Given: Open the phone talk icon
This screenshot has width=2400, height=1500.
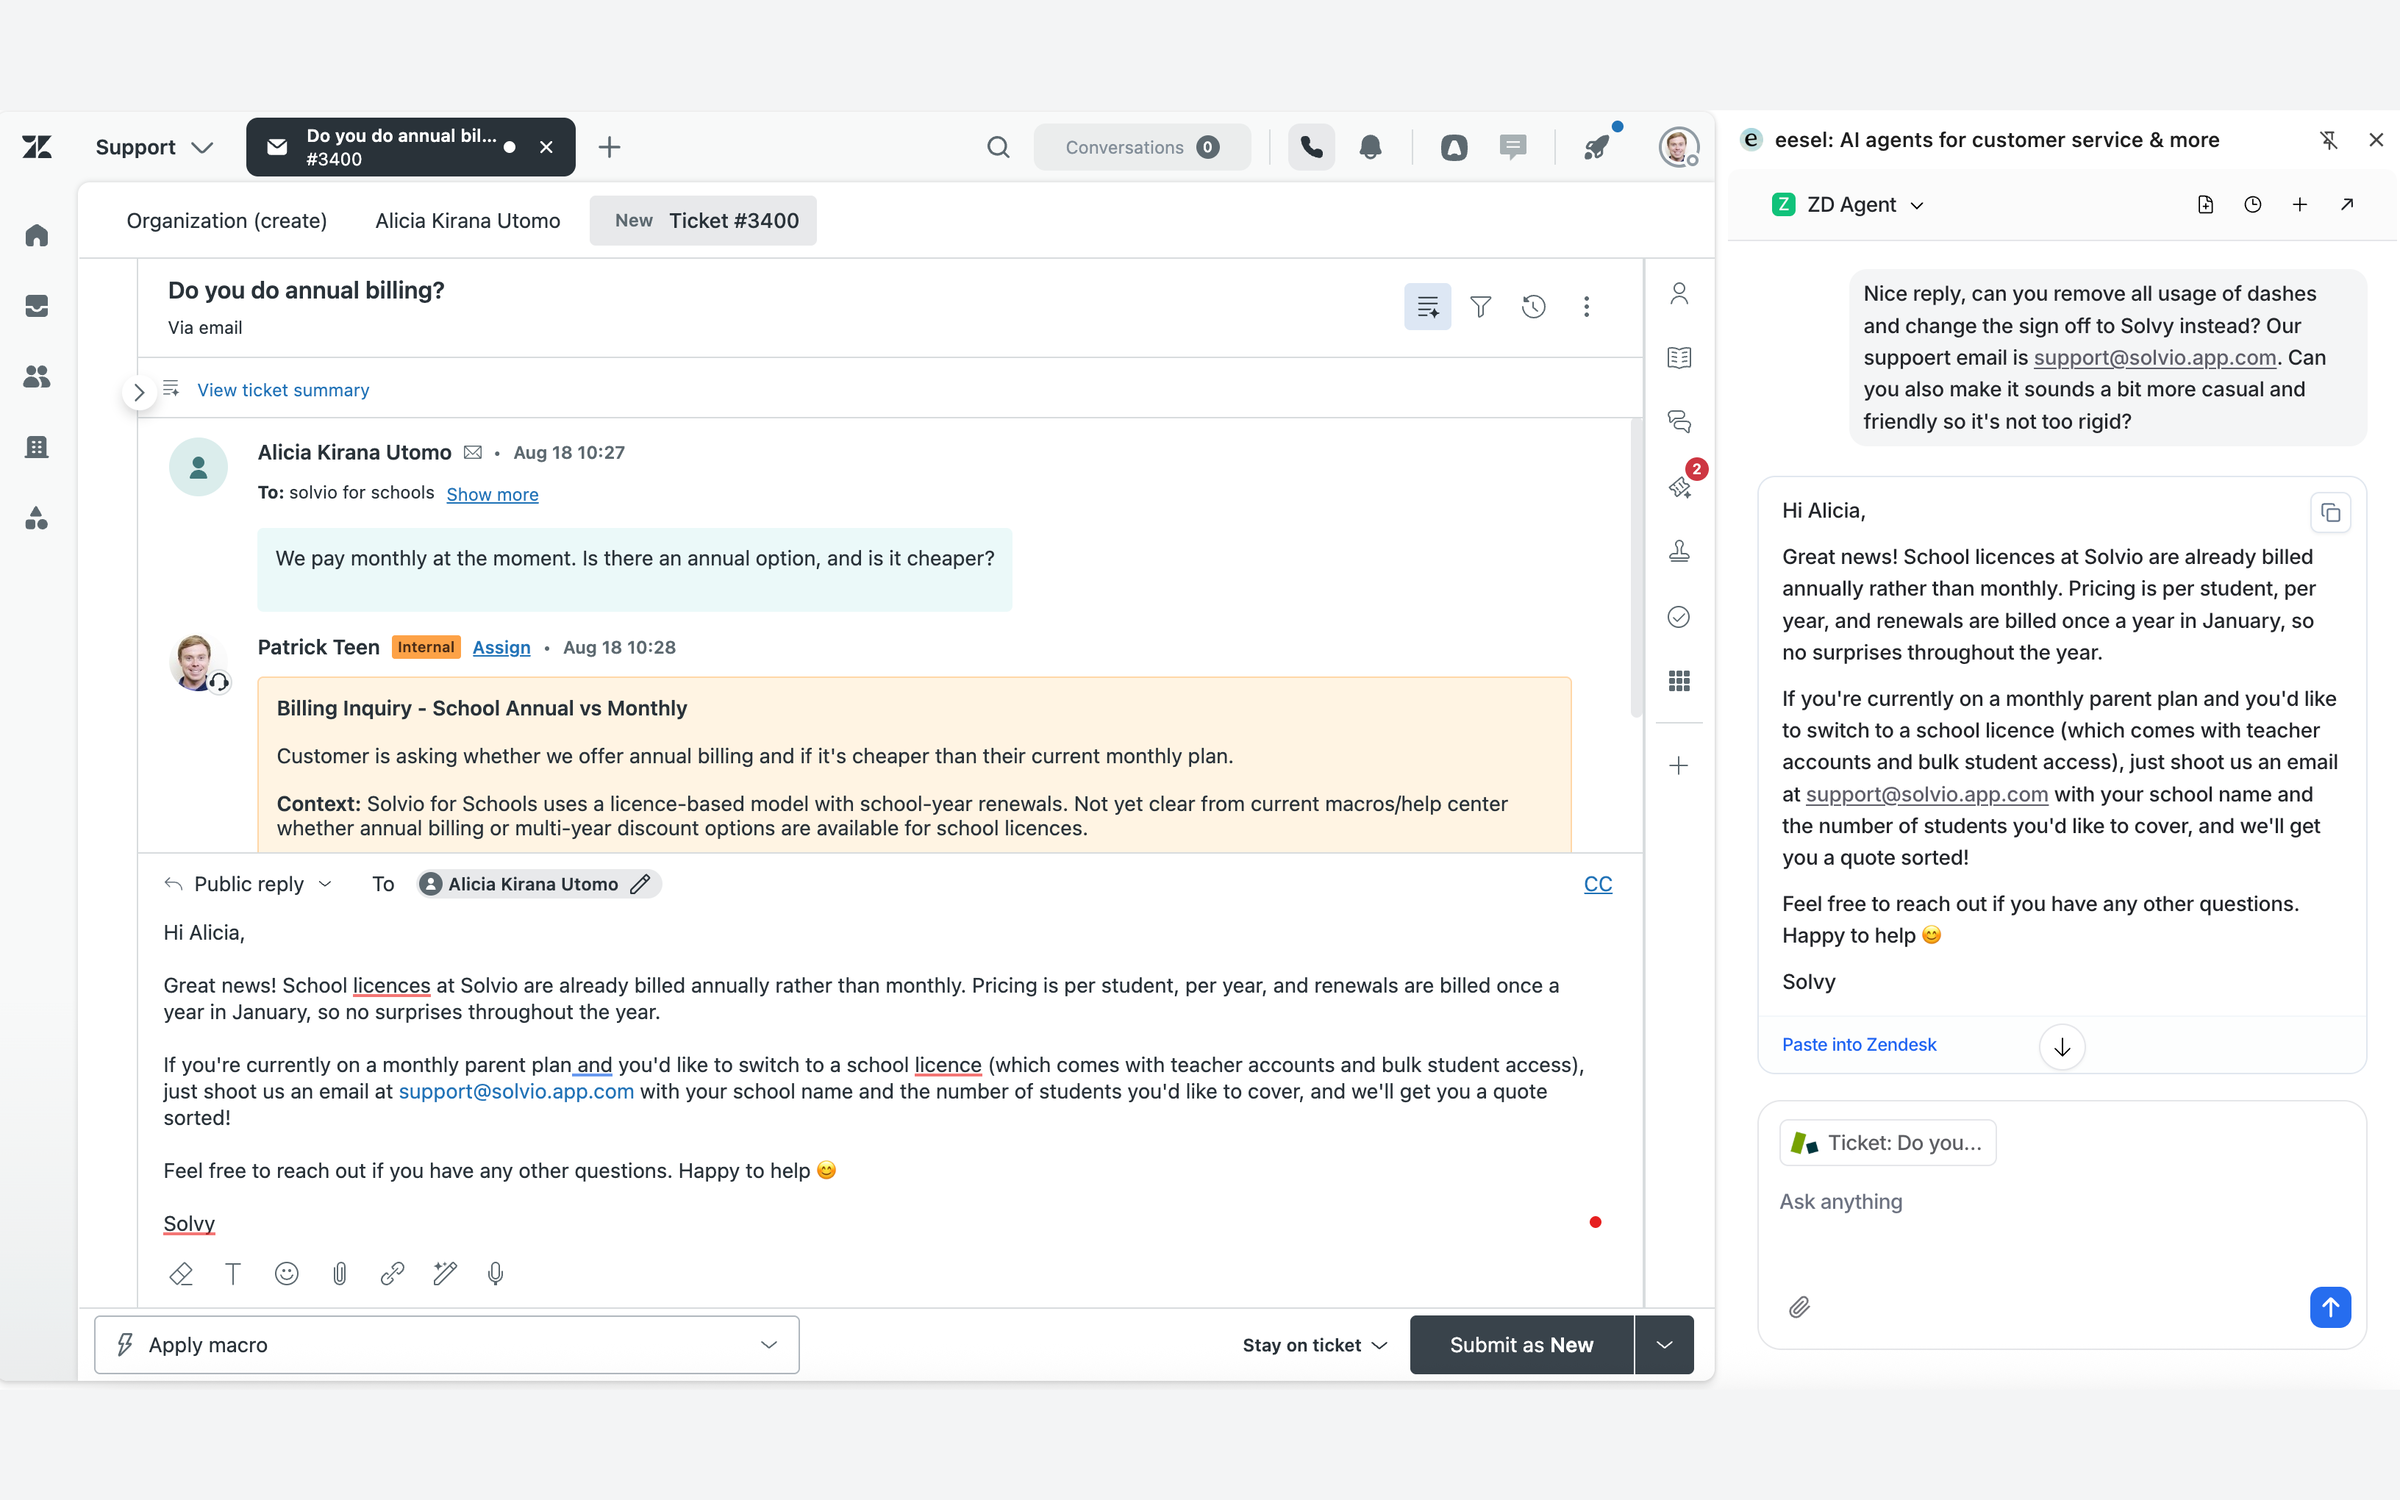Looking at the screenshot, I should 1311,148.
